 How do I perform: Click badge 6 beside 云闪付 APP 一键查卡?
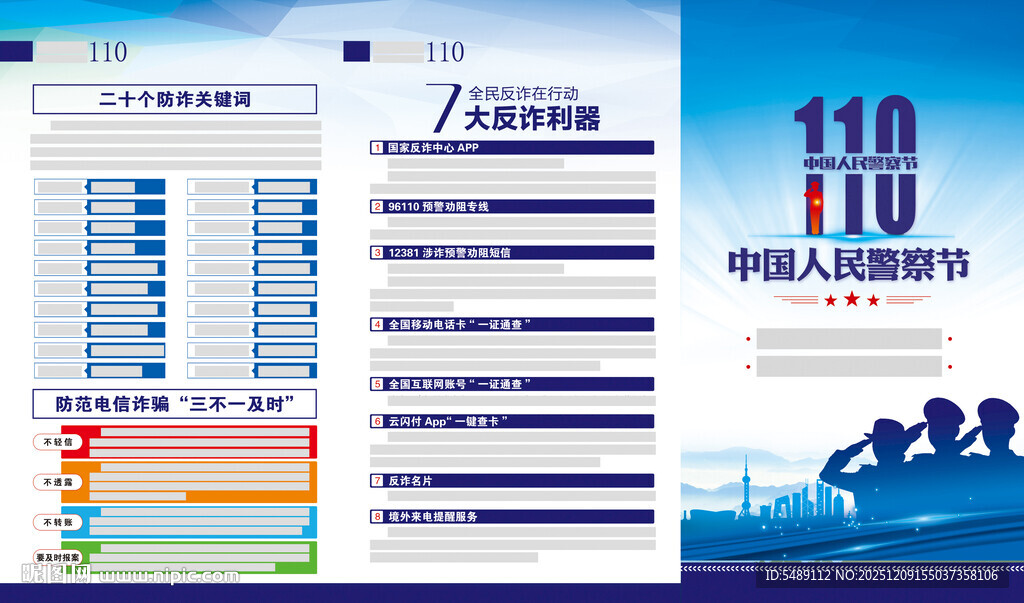(x=375, y=422)
